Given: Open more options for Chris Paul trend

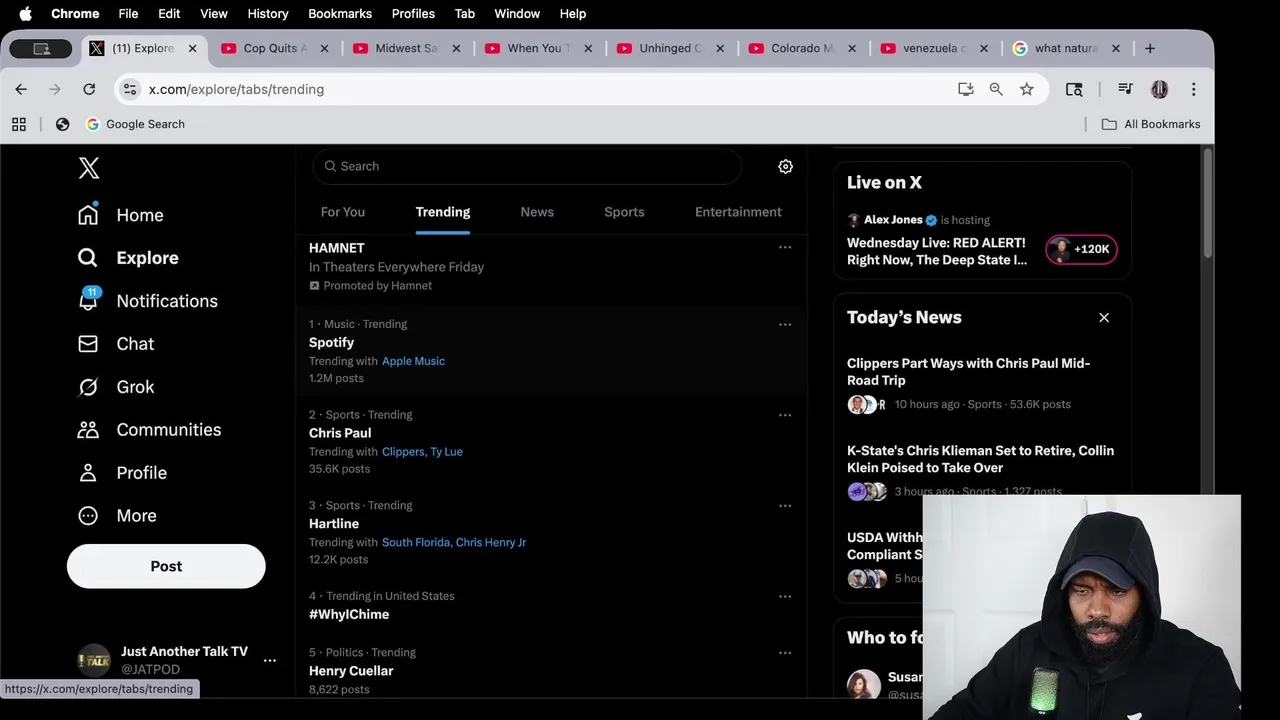Looking at the screenshot, I should point(785,415).
